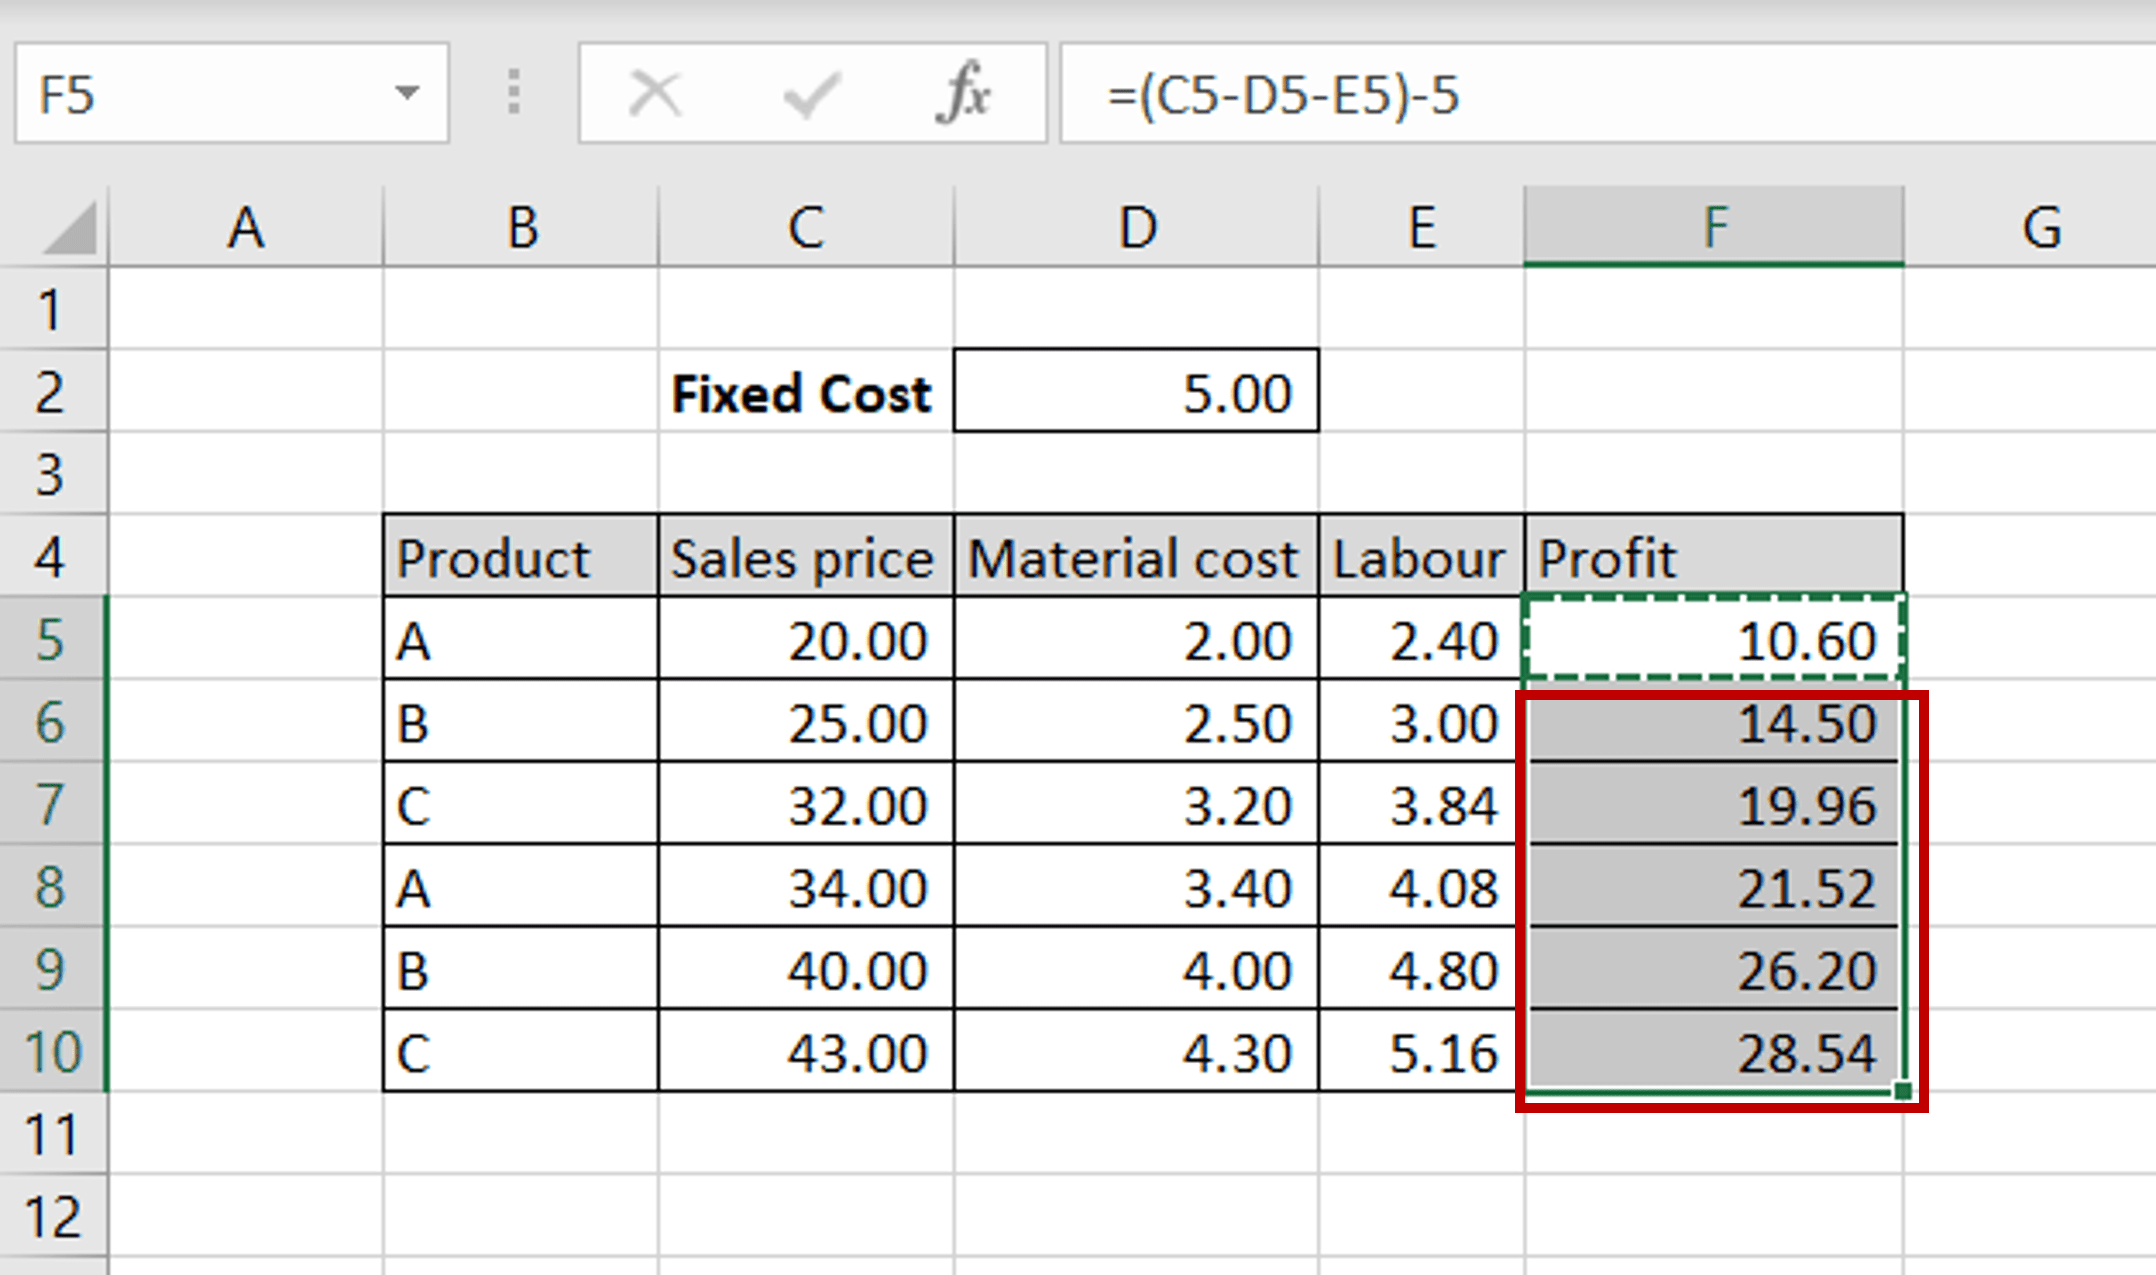Select the Sales price cell showing 43.00
This screenshot has height=1275, width=2156.
[x=805, y=1051]
